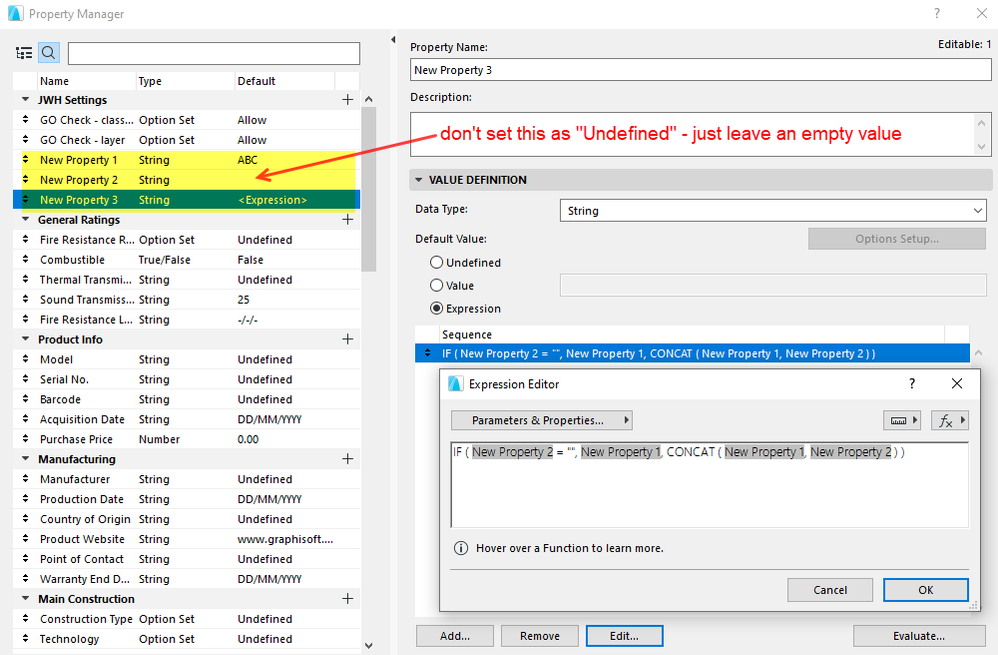Select the Warranty End D... row
998x655 pixels.
click(186, 579)
